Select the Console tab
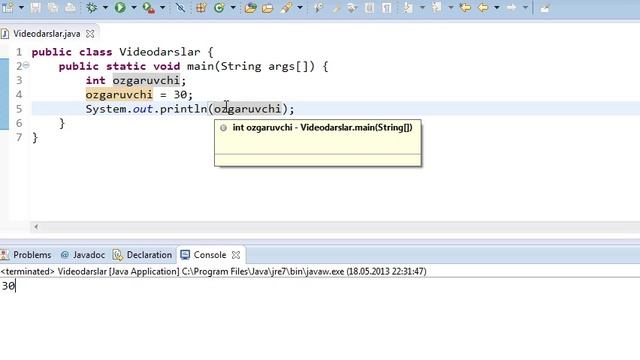Image resolution: width=640 pixels, height=360 pixels. click(209, 255)
